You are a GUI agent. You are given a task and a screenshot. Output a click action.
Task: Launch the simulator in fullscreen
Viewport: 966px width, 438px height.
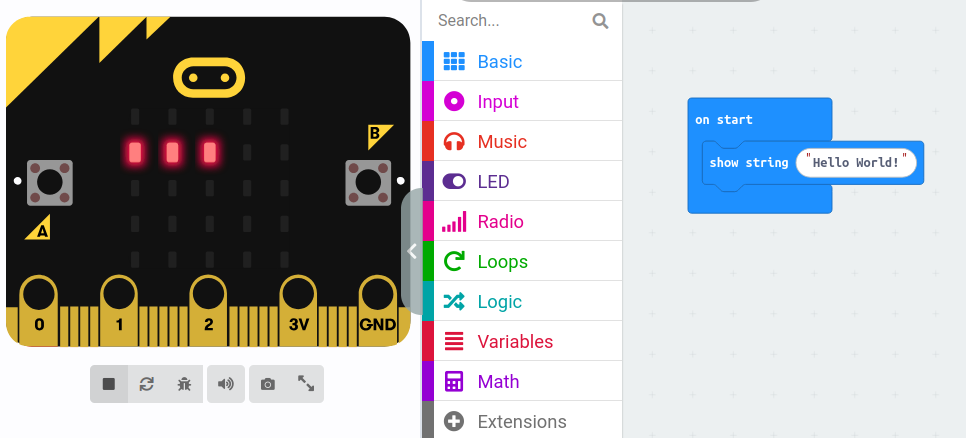tap(306, 384)
